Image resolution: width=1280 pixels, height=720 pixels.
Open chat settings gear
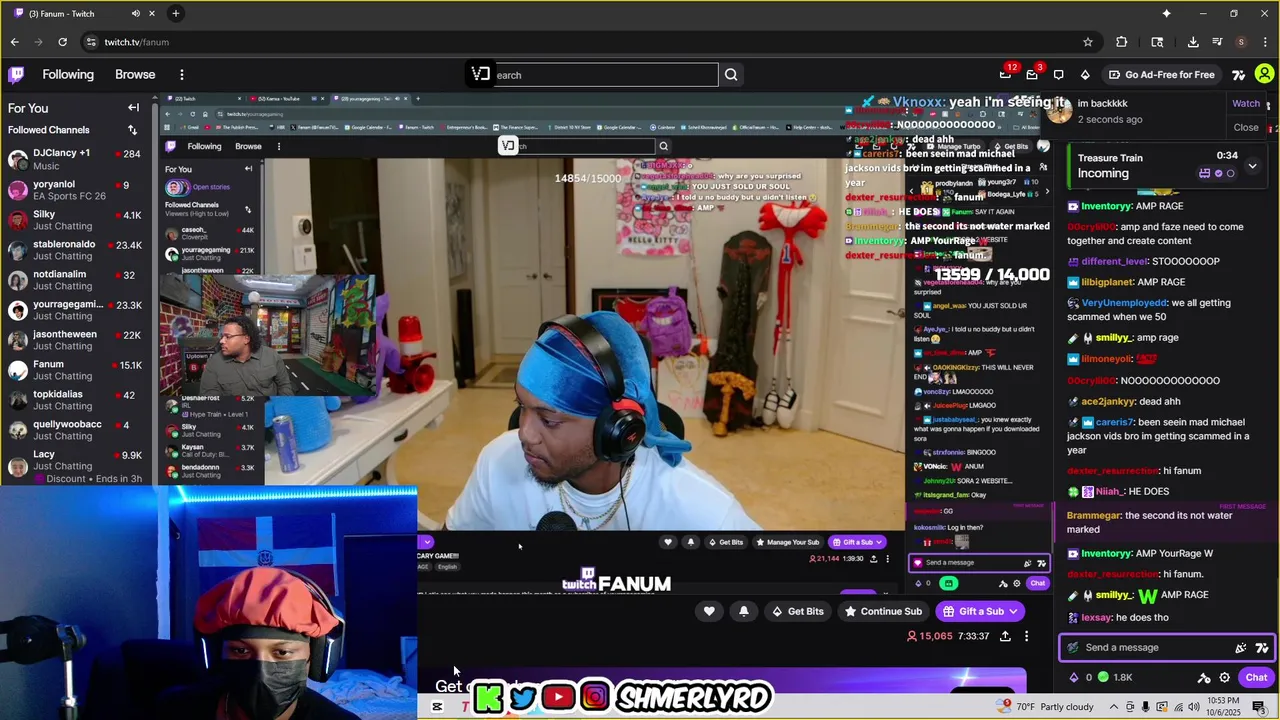click(x=1224, y=677)
